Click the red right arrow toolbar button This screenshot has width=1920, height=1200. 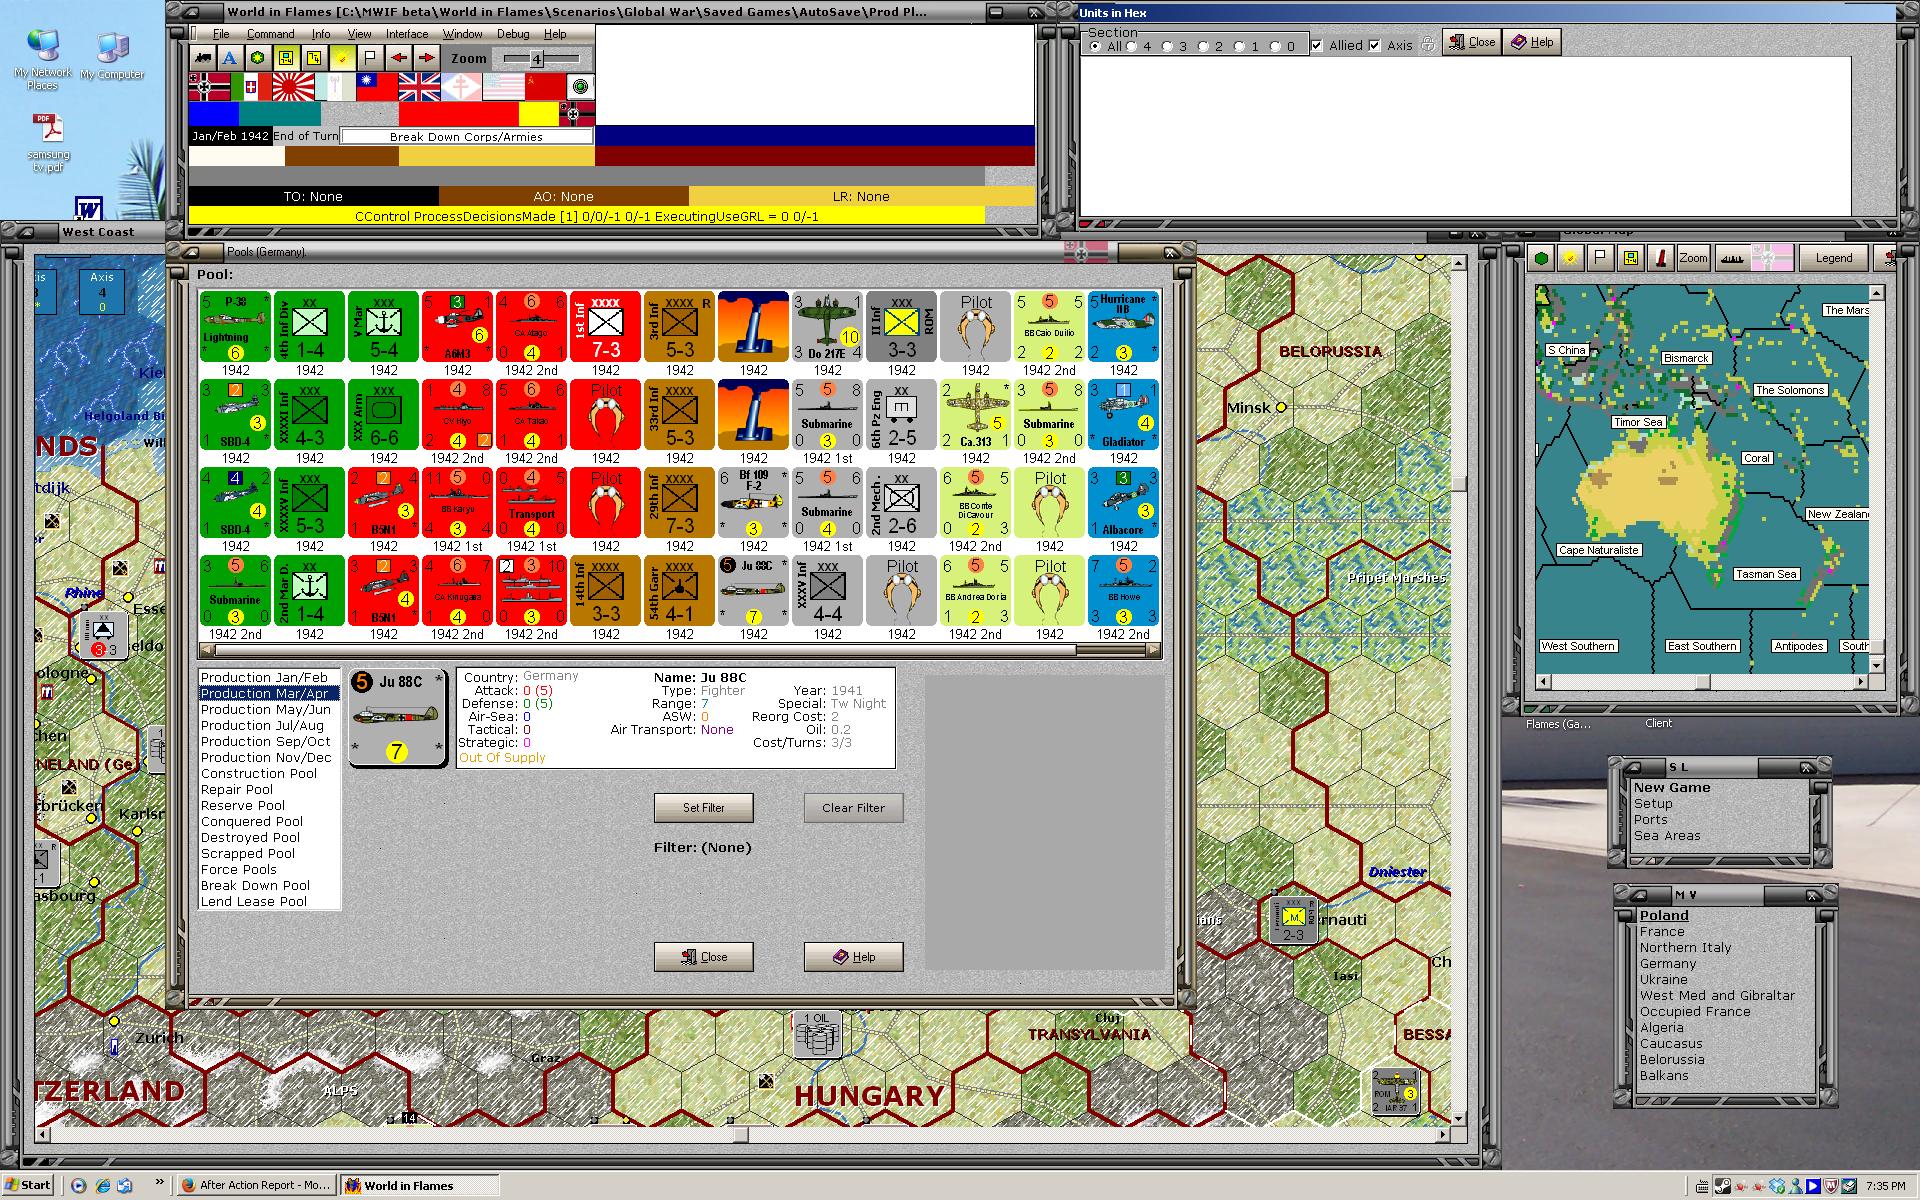coord(427,58)
